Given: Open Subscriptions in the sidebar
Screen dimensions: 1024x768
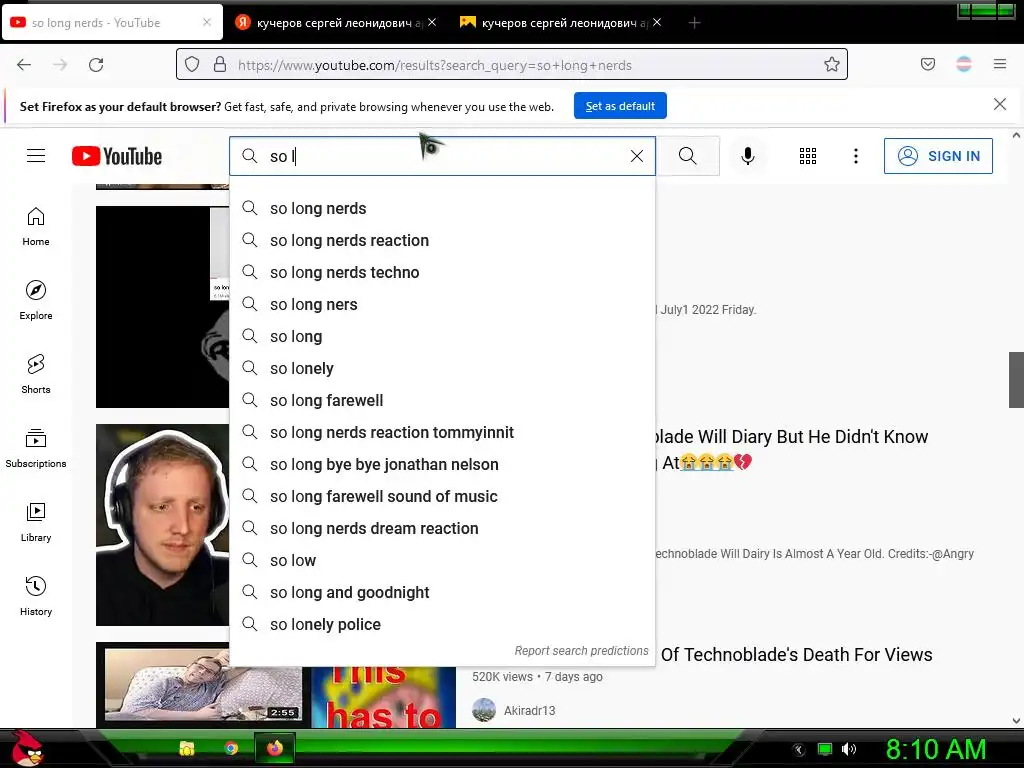Looking at the screenshot, I should pos(36,448).
